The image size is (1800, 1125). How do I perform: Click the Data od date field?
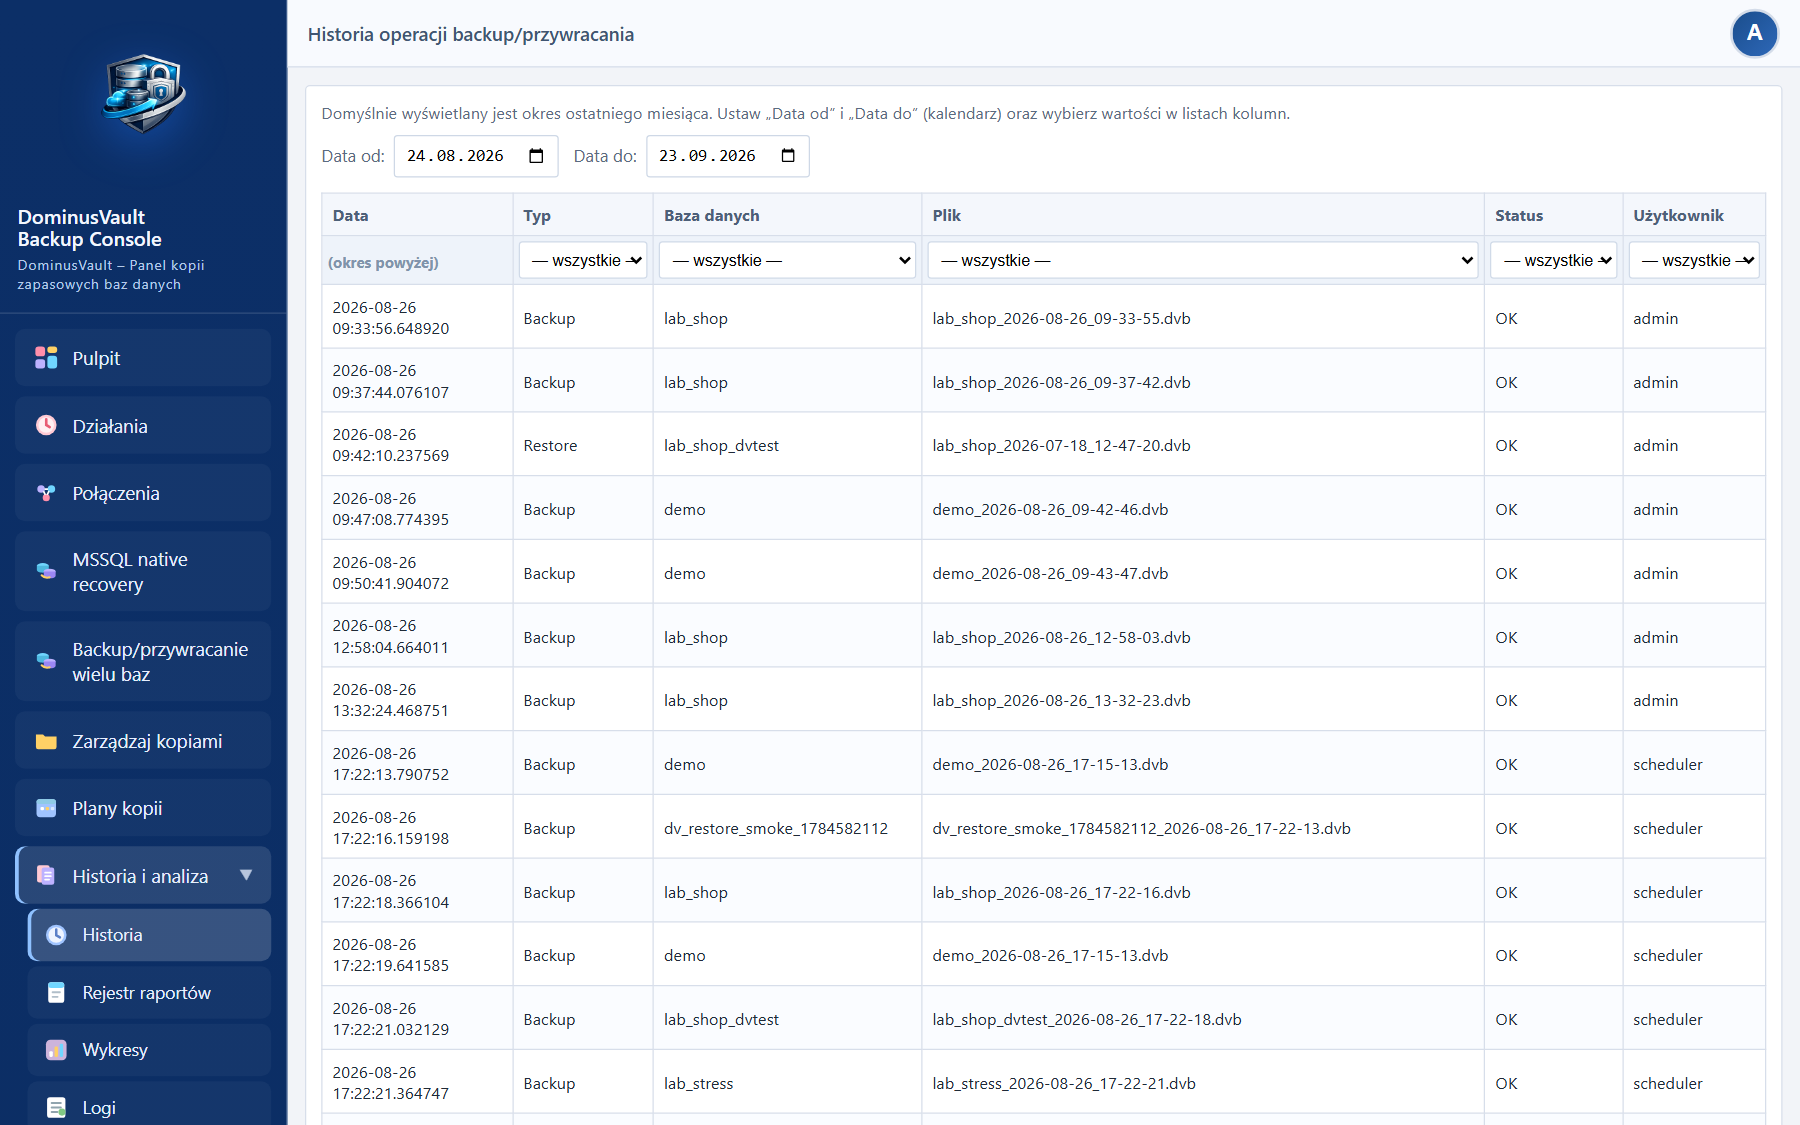(x=476, y=156)
